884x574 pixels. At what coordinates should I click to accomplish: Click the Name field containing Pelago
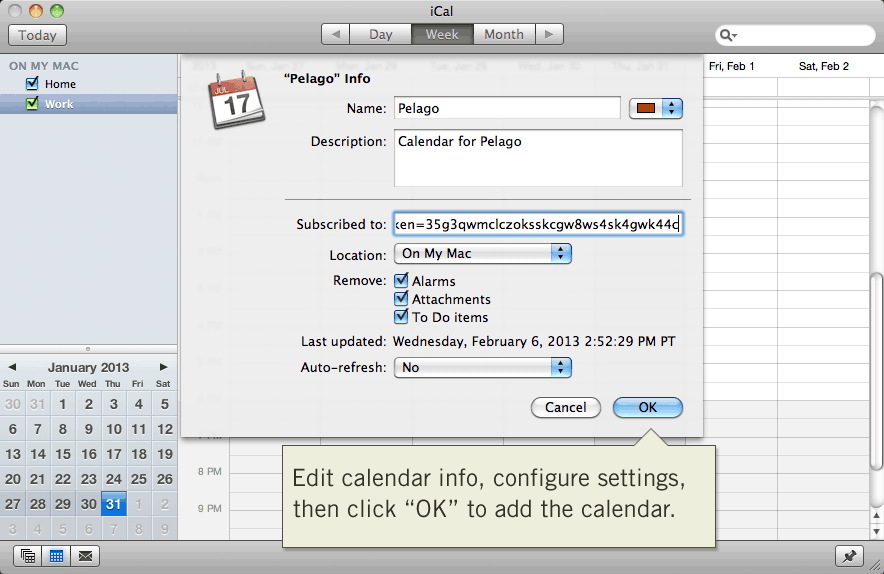(x=507, y=108)
